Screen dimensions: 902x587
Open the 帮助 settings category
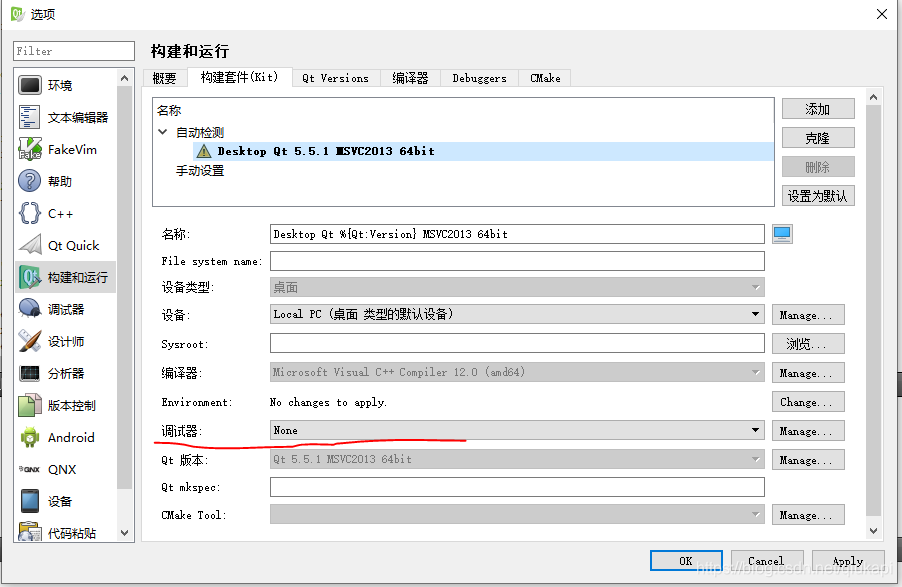pyautogui.click(x=66, y=181)
